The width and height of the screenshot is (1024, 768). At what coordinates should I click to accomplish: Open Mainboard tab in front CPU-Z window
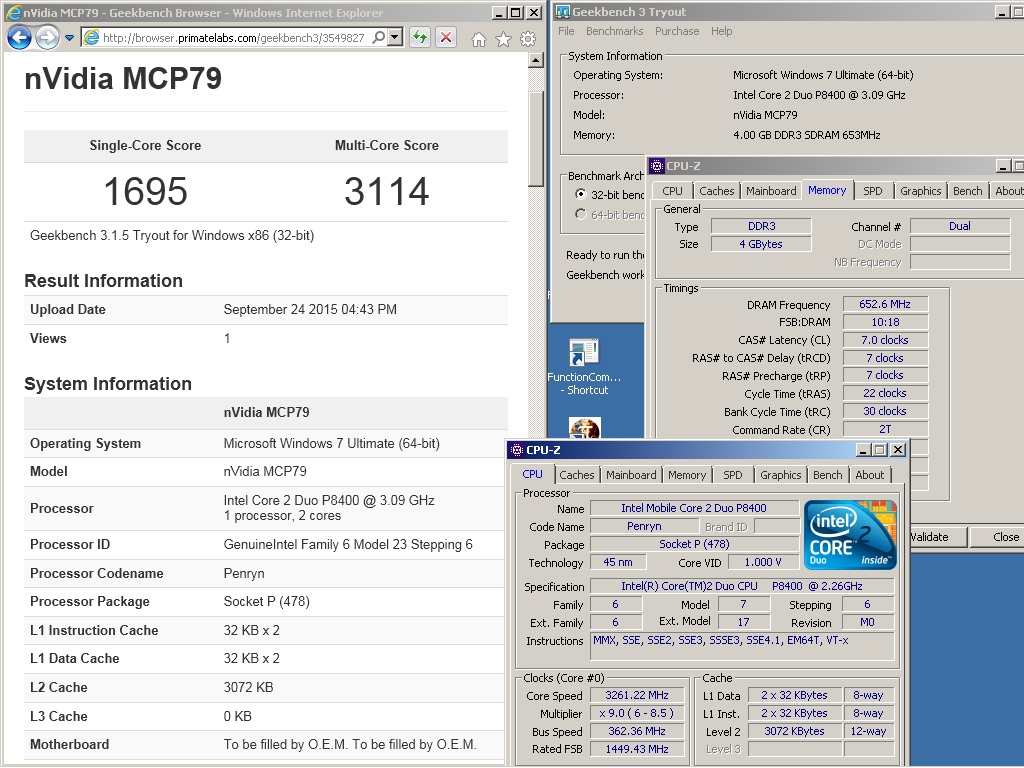pos(631,475)
